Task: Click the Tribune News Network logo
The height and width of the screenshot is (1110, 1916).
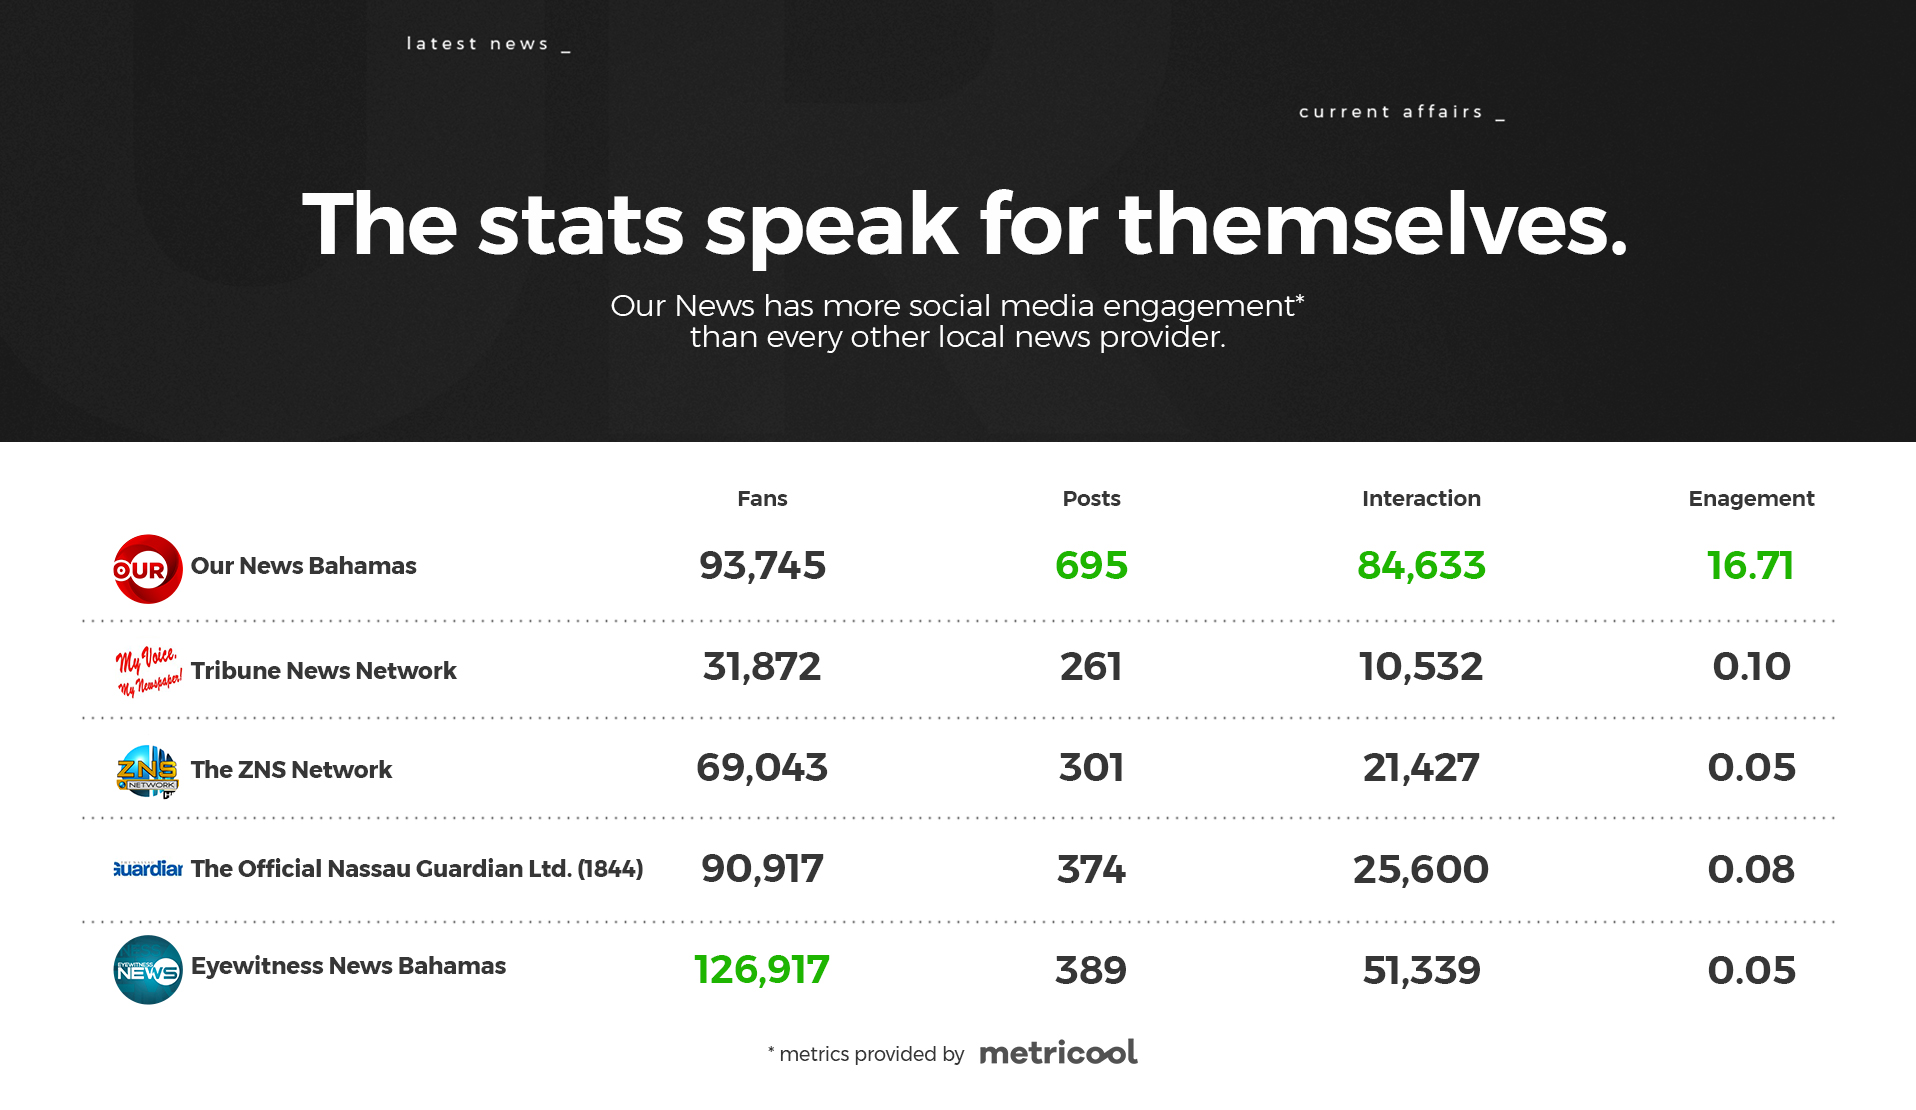Action: (148, 671)
